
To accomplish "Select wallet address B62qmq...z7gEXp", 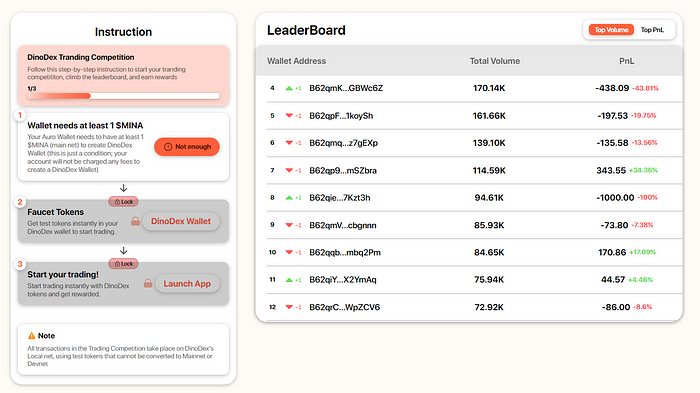I will pyautogui.click(x=343, y=143).
